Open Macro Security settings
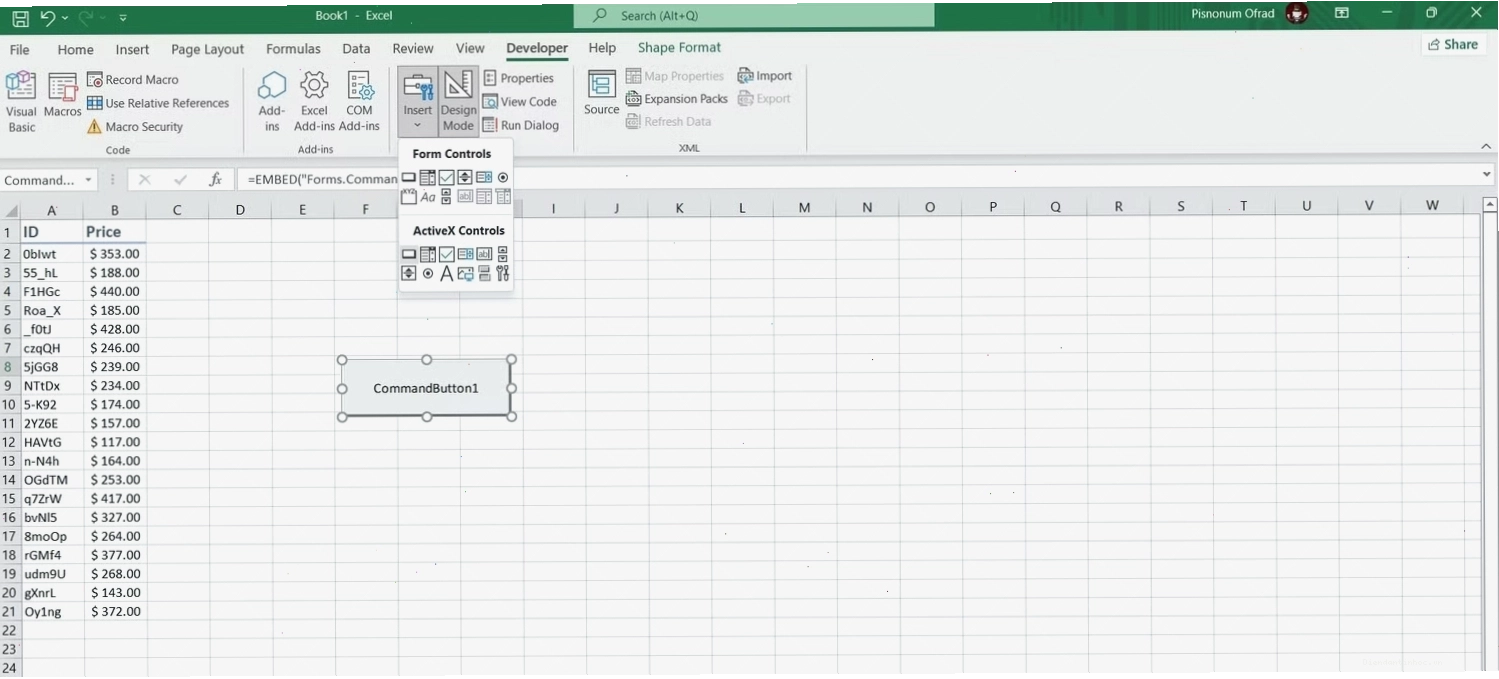Screen dimensions: 1499x679 pos(135,127)
